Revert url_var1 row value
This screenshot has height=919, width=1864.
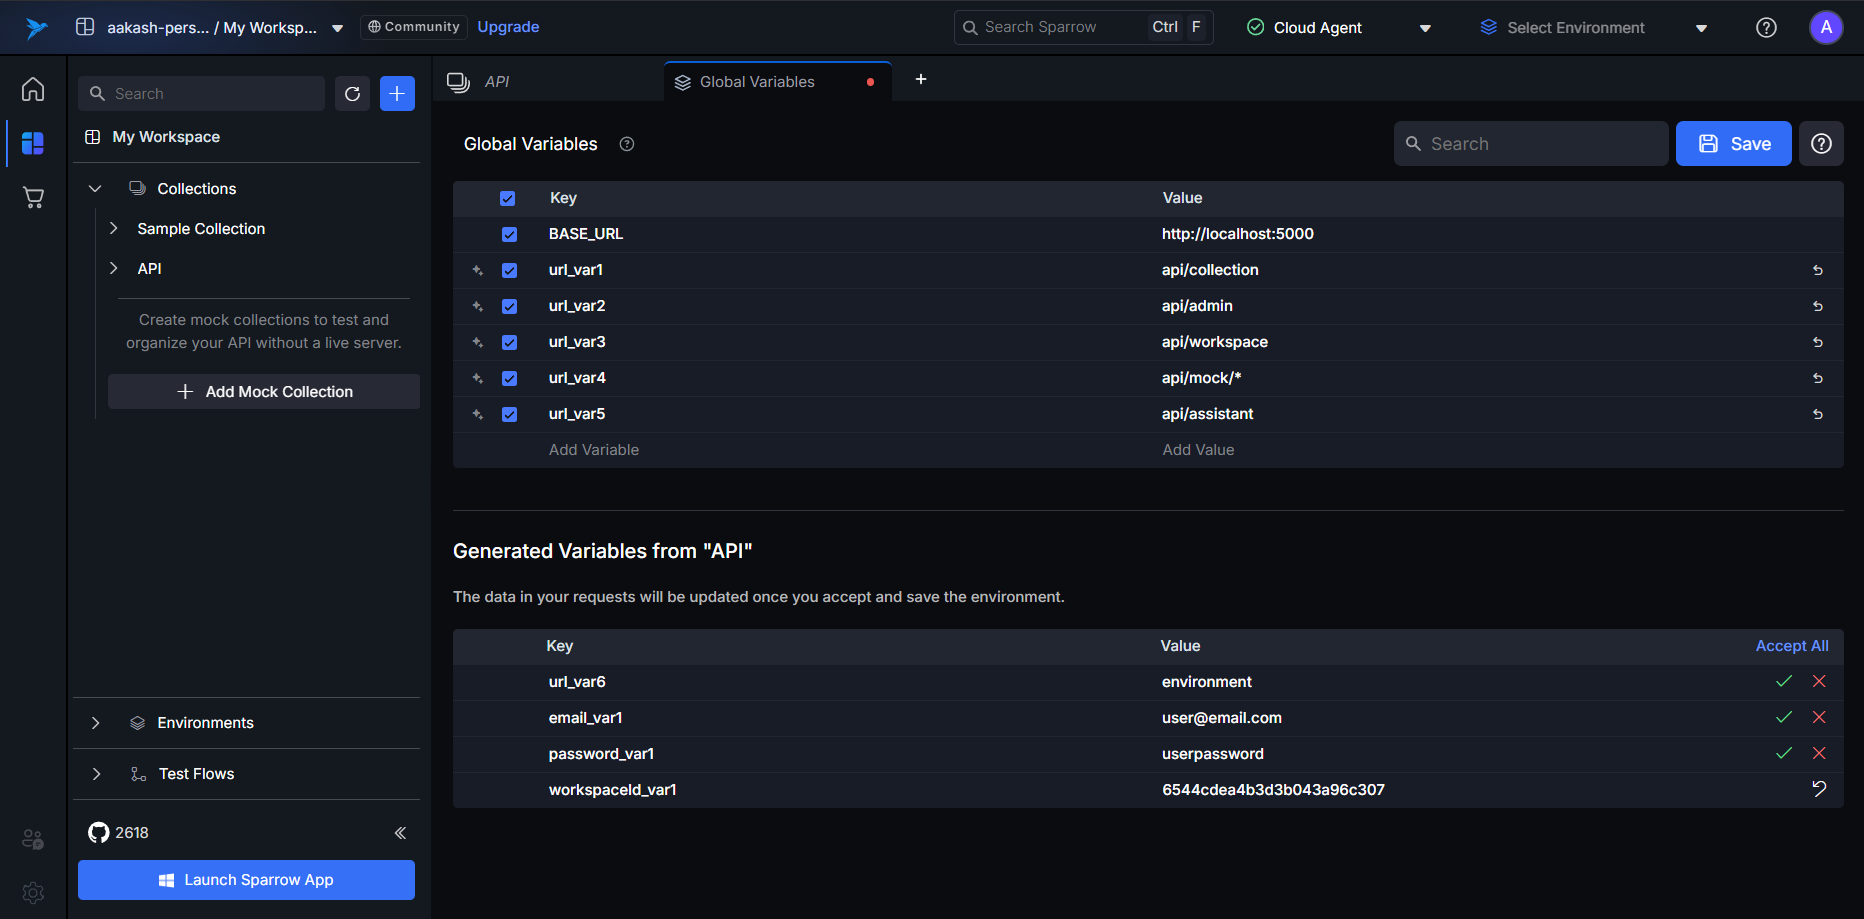tap(1818, 270)
